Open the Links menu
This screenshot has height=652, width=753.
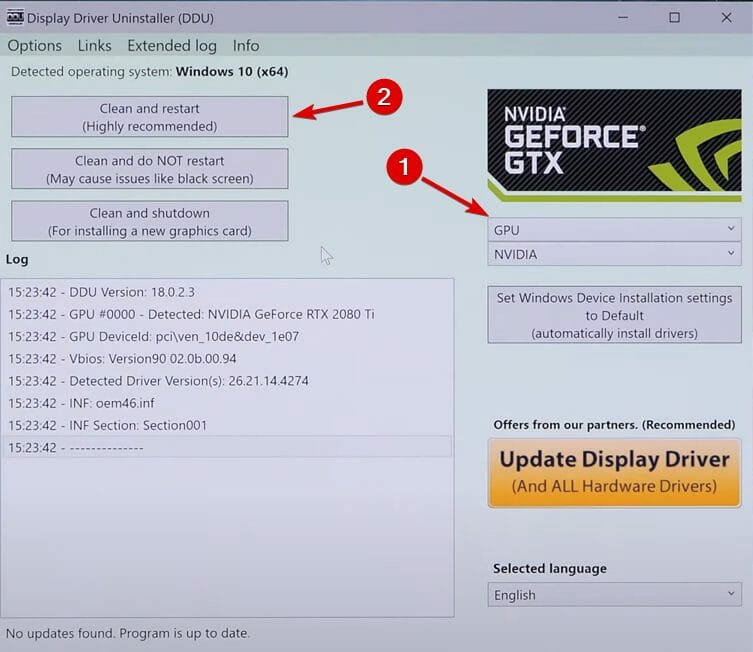tap(95, 46)
